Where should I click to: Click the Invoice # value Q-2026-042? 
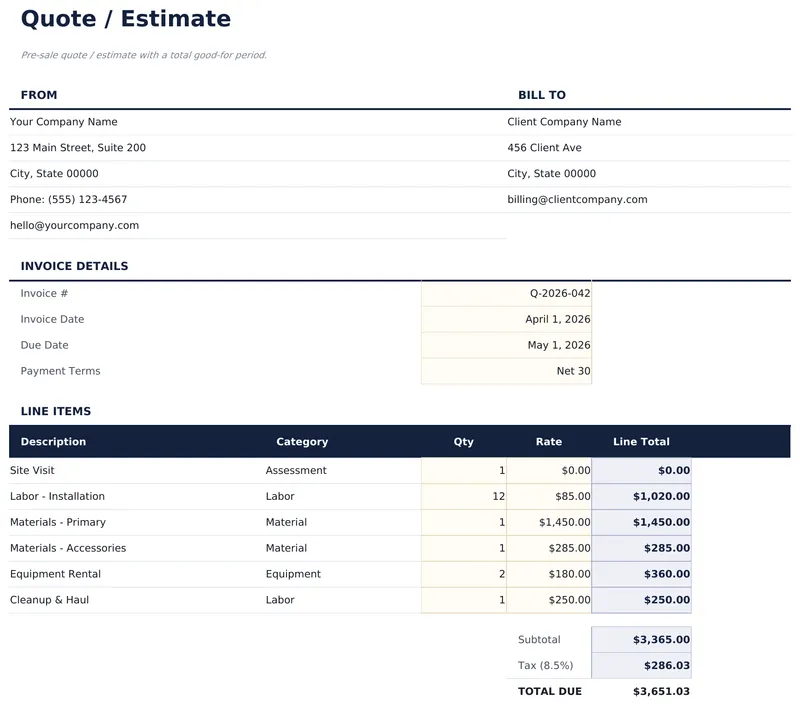pos(506,294)
